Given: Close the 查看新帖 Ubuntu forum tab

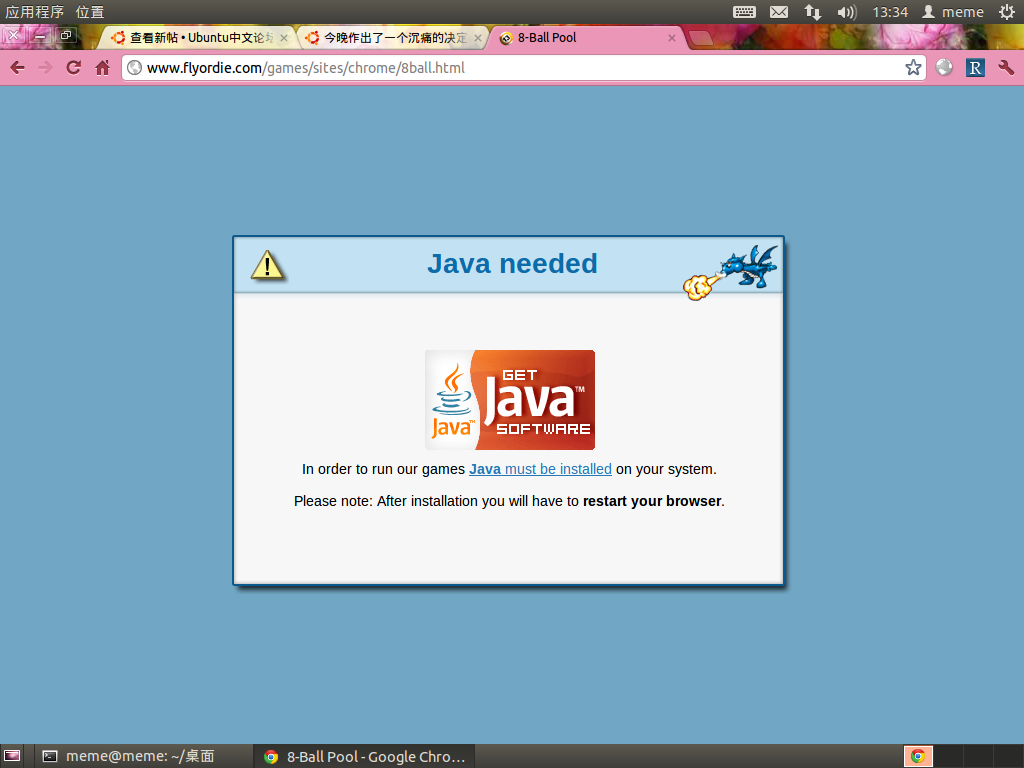Looking at the screenshot, I should (283, 39).
